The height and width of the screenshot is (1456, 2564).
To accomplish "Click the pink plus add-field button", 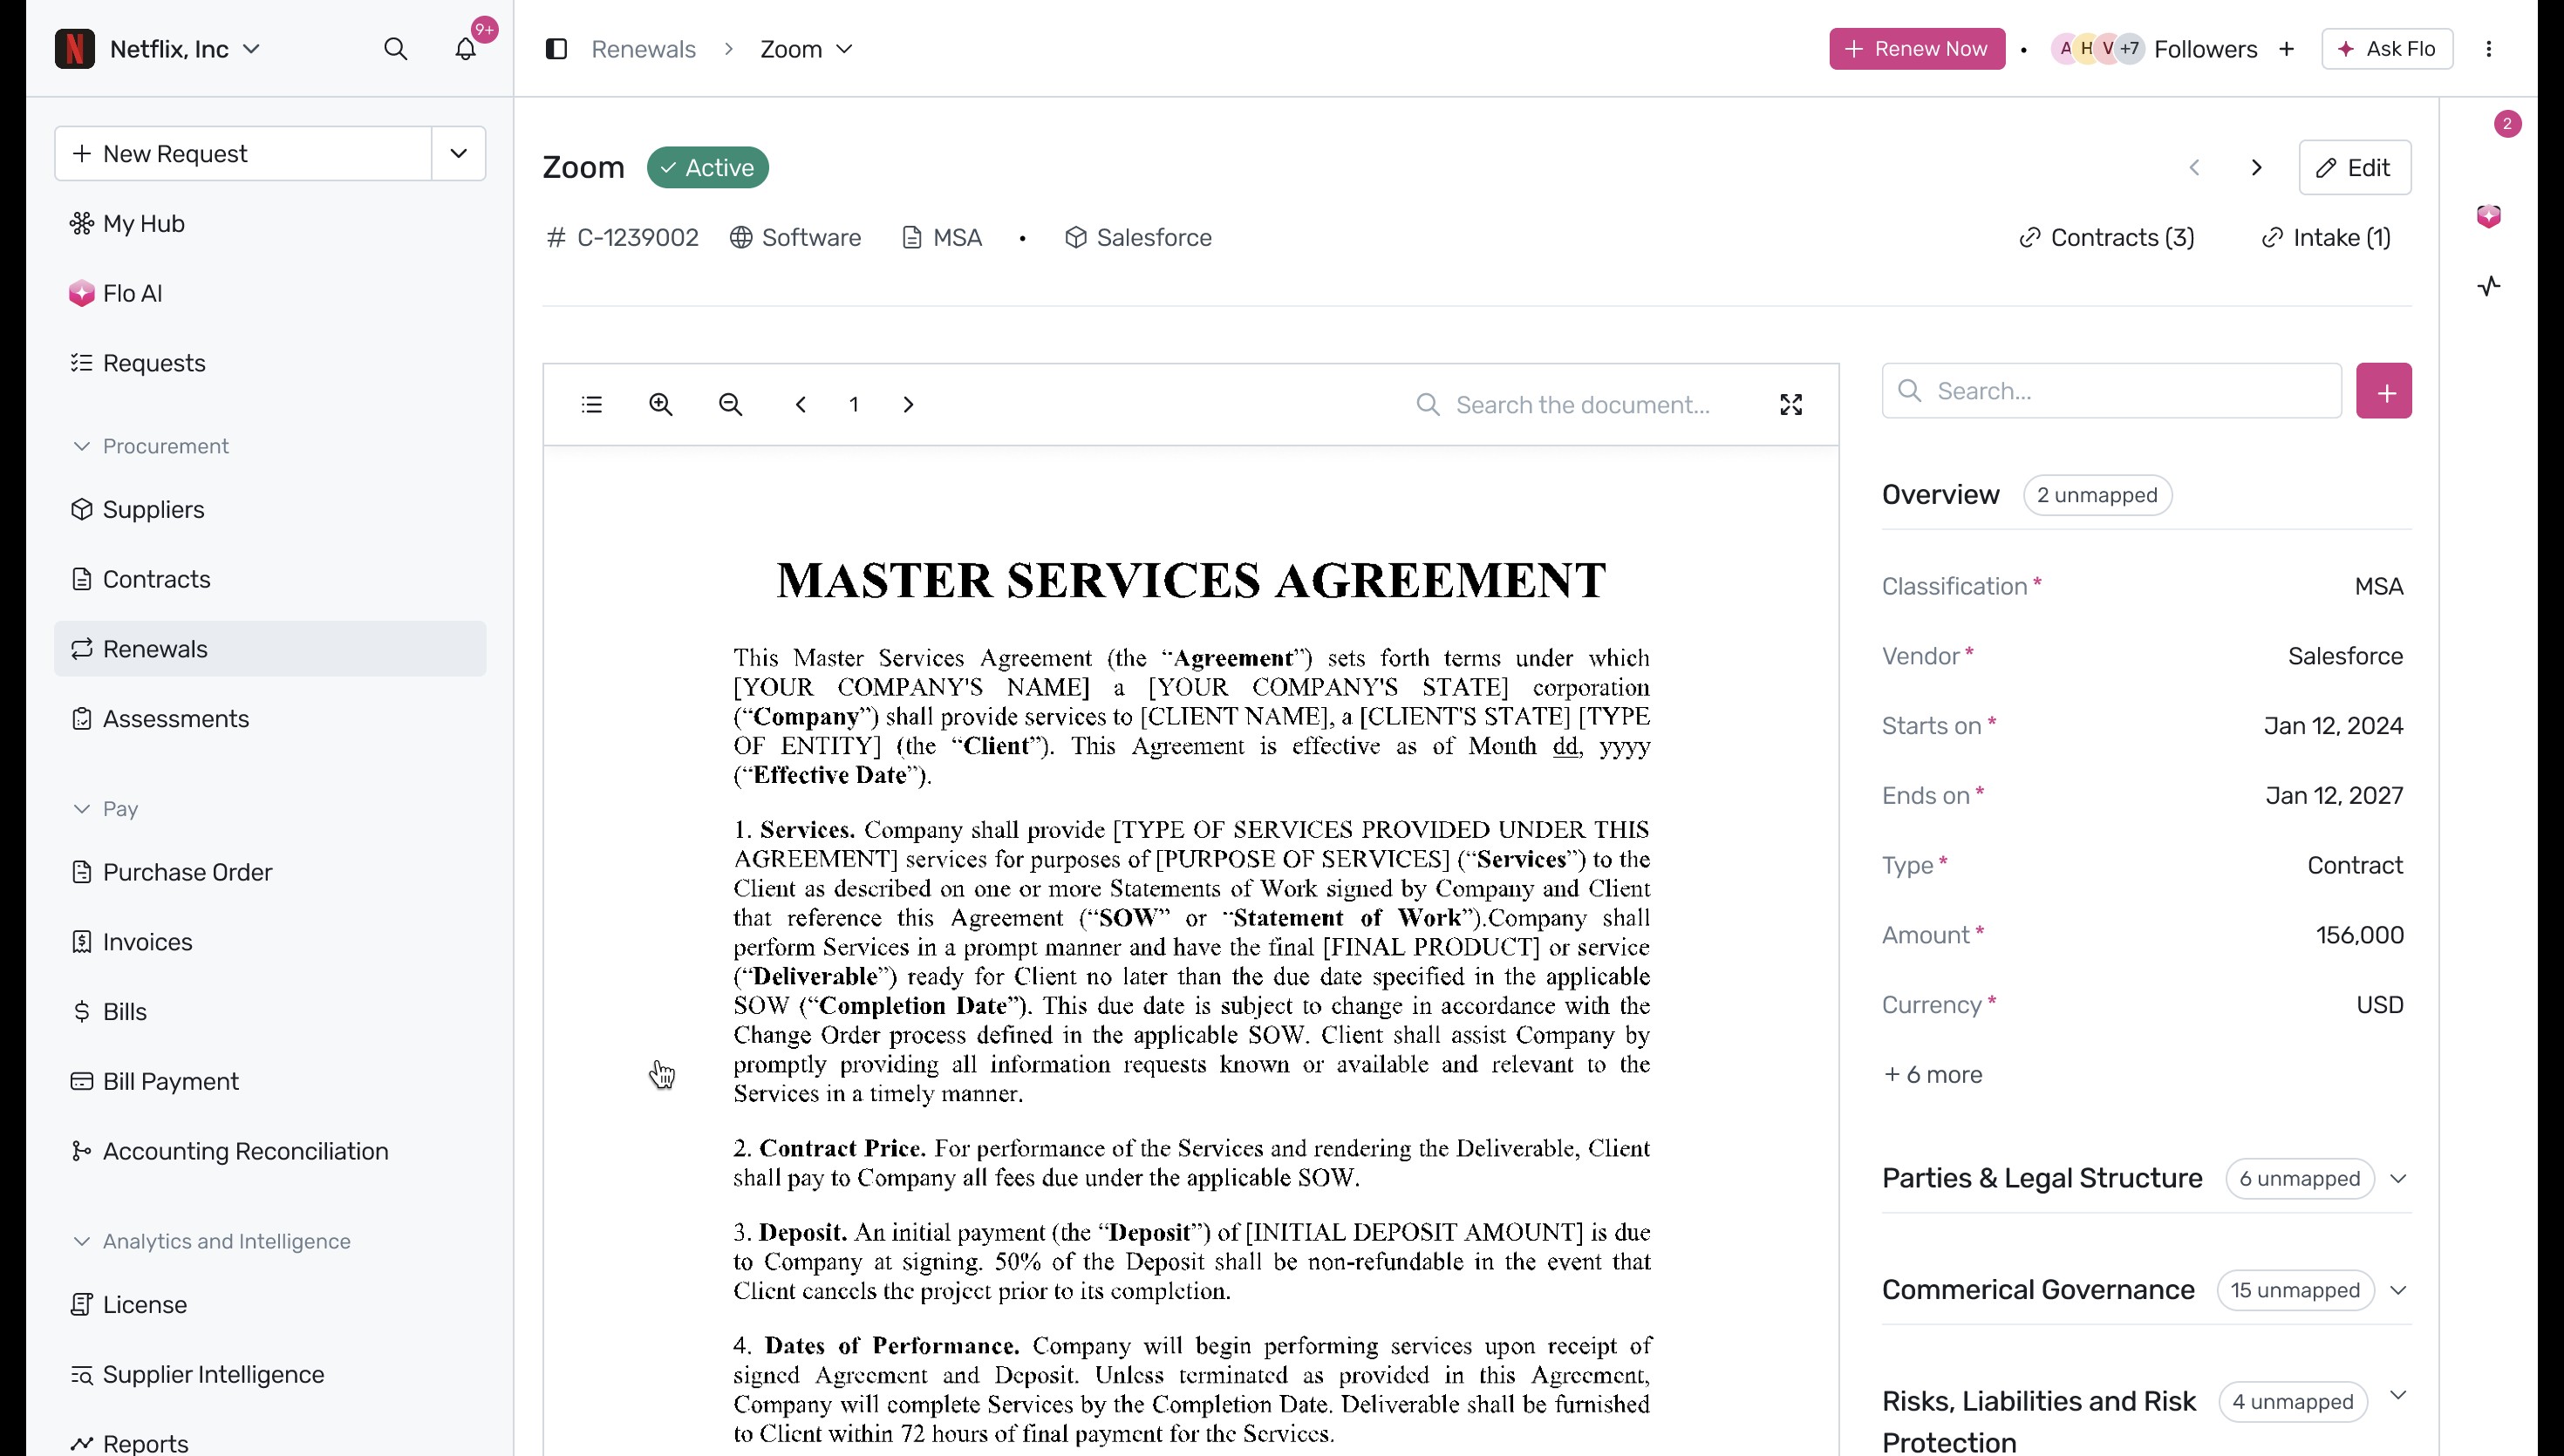I will click(x=2384, y=391).
